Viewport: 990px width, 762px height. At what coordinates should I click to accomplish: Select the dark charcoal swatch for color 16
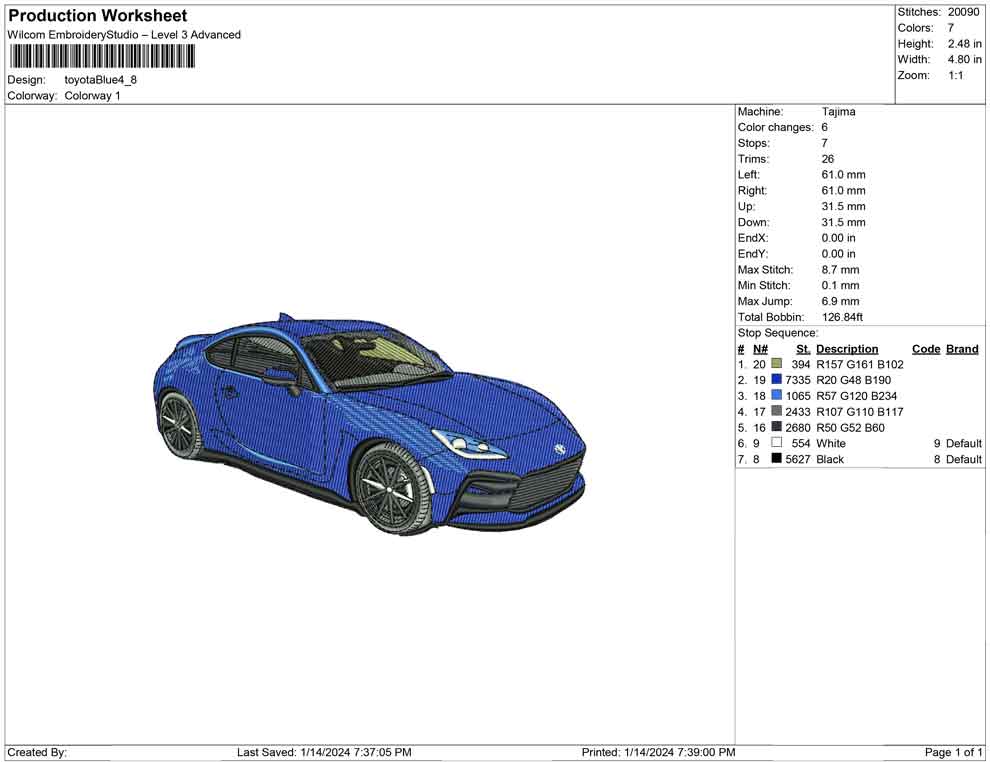pos(776,428)
